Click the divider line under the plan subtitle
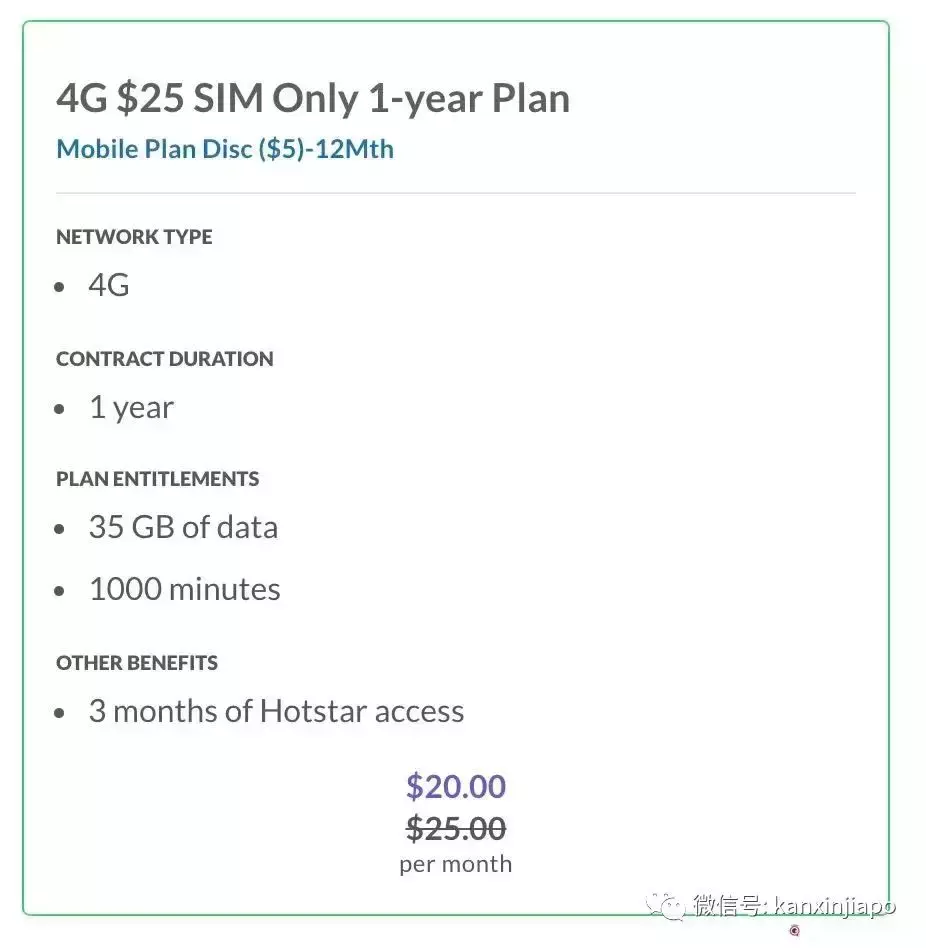The height and width of the screenshot is (948, 926). 456,192
